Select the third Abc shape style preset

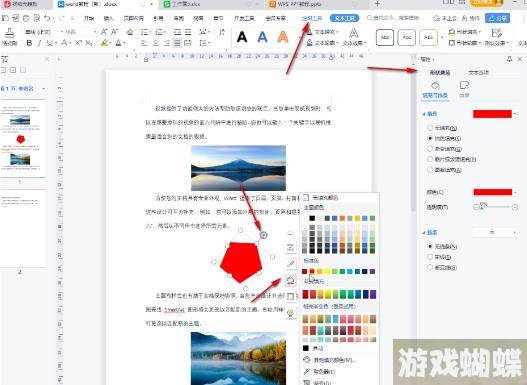(428, 37)
